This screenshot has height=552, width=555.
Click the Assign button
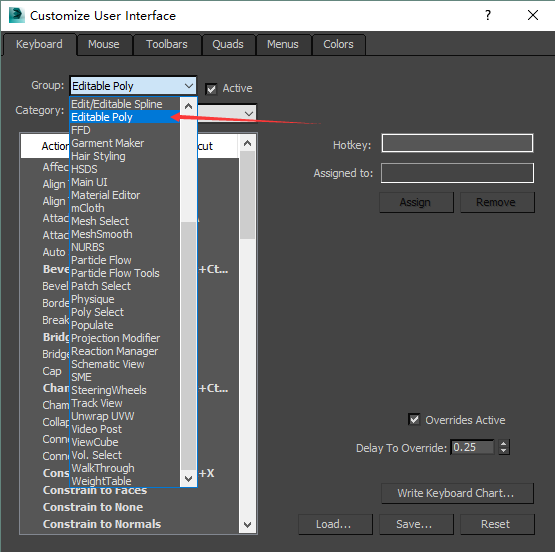pyautogui.click(x=416, y=202)
